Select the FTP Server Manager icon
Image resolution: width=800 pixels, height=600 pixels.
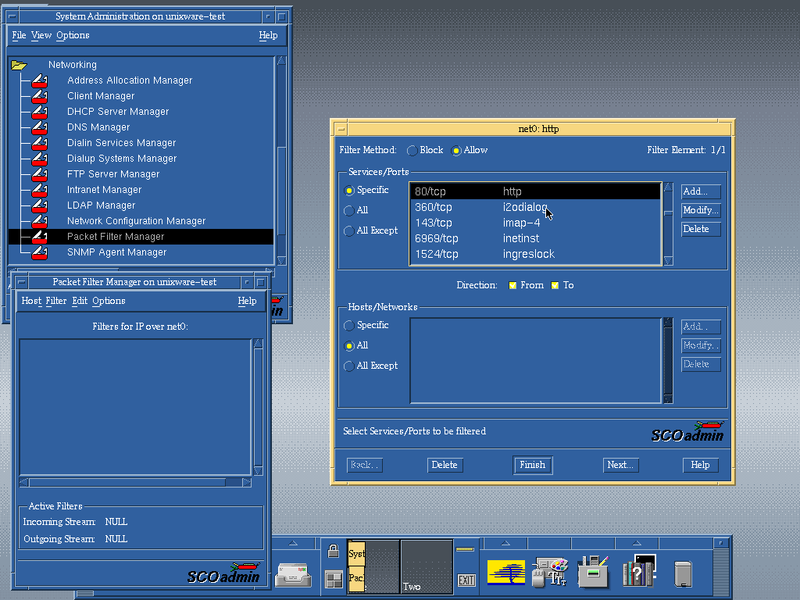click(39, 174)
